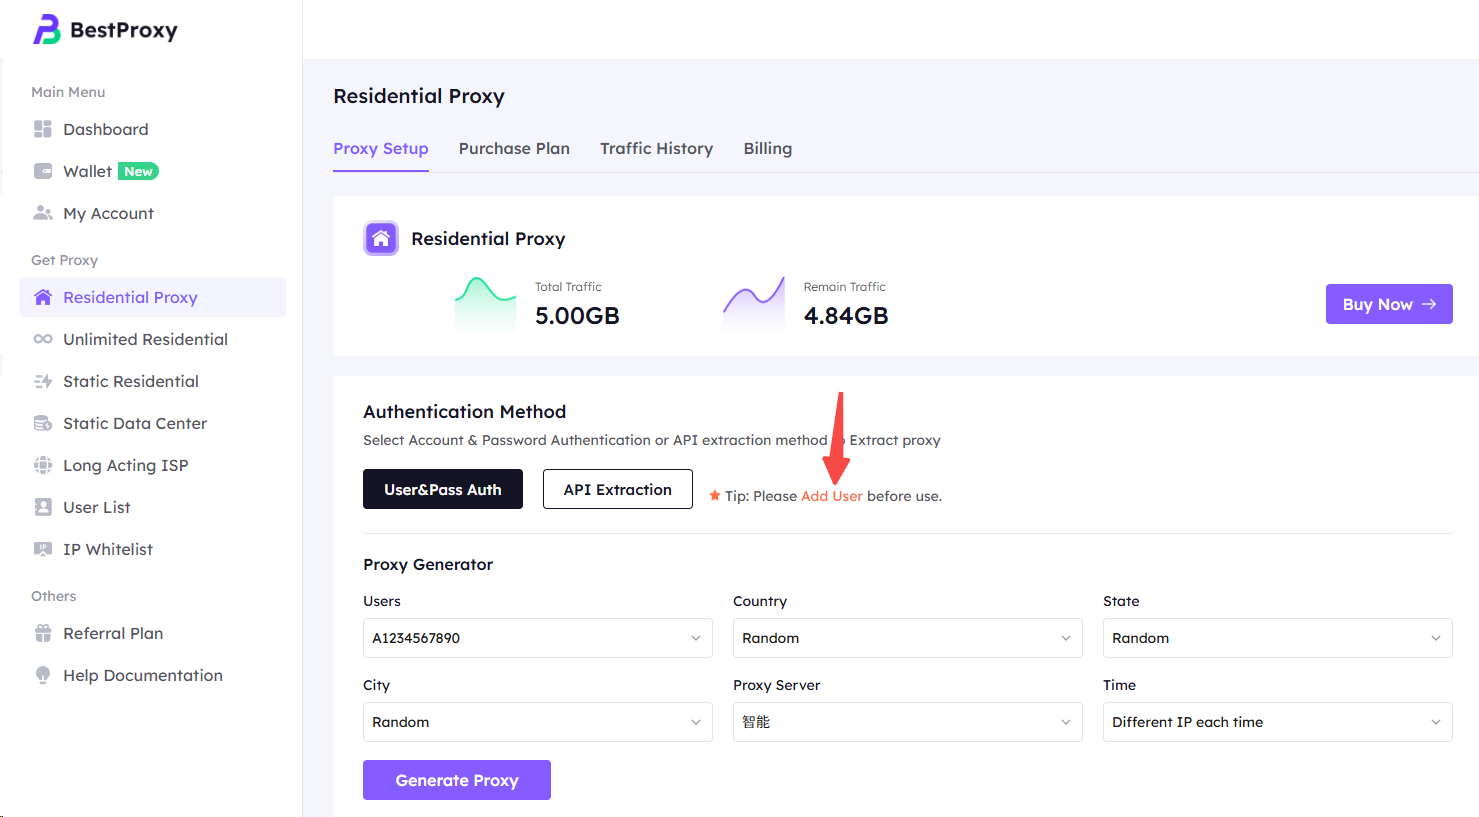This screenshot has height=817, width=1479.
Task: Click the Wallet icon in sidebar
Action: (x=43, y=171)
